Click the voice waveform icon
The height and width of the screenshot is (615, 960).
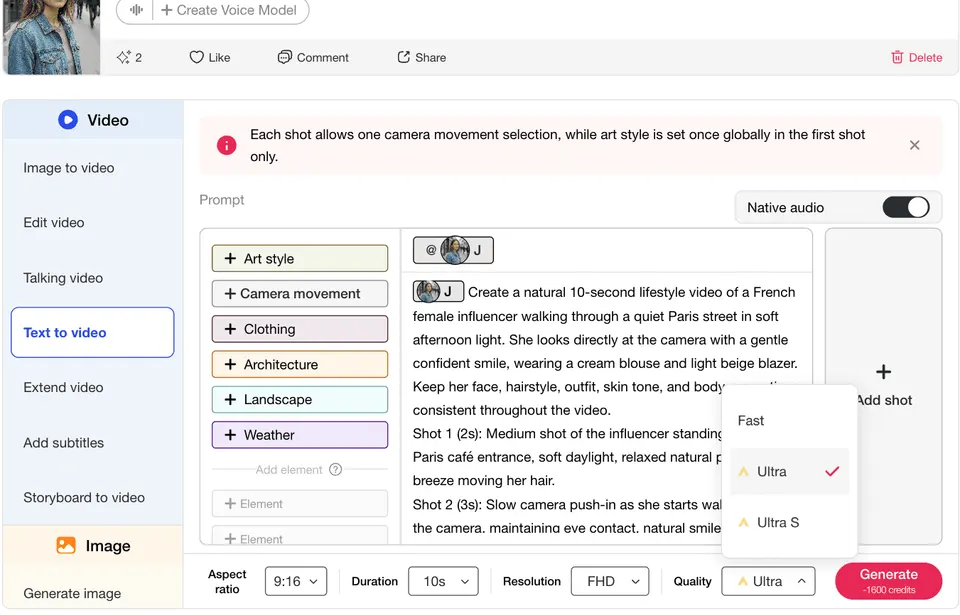click(x=136, y=10)
